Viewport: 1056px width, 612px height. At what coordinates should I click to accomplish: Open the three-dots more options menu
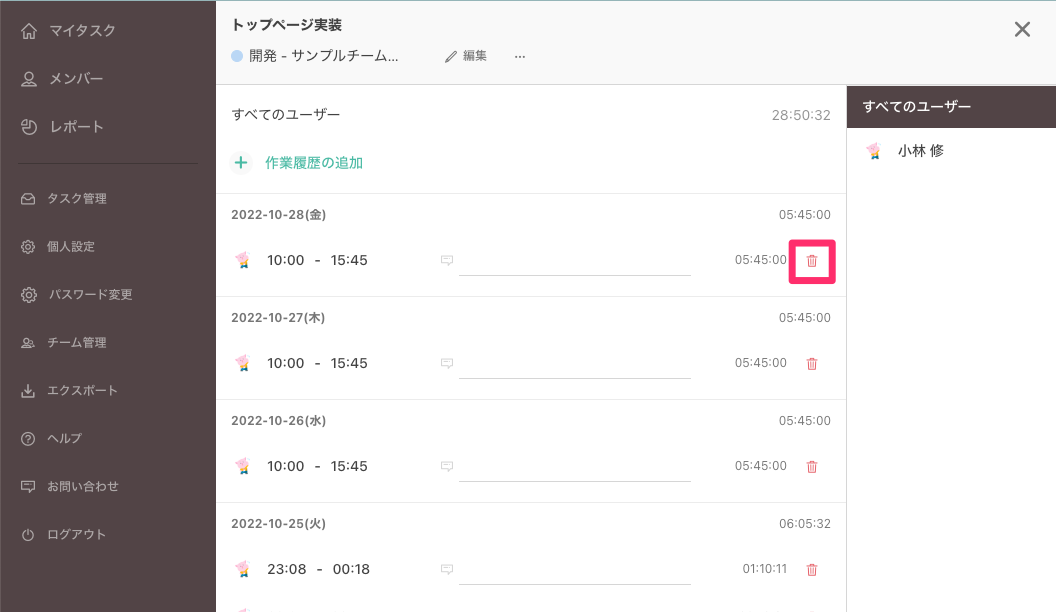click(x=520, y=57)
